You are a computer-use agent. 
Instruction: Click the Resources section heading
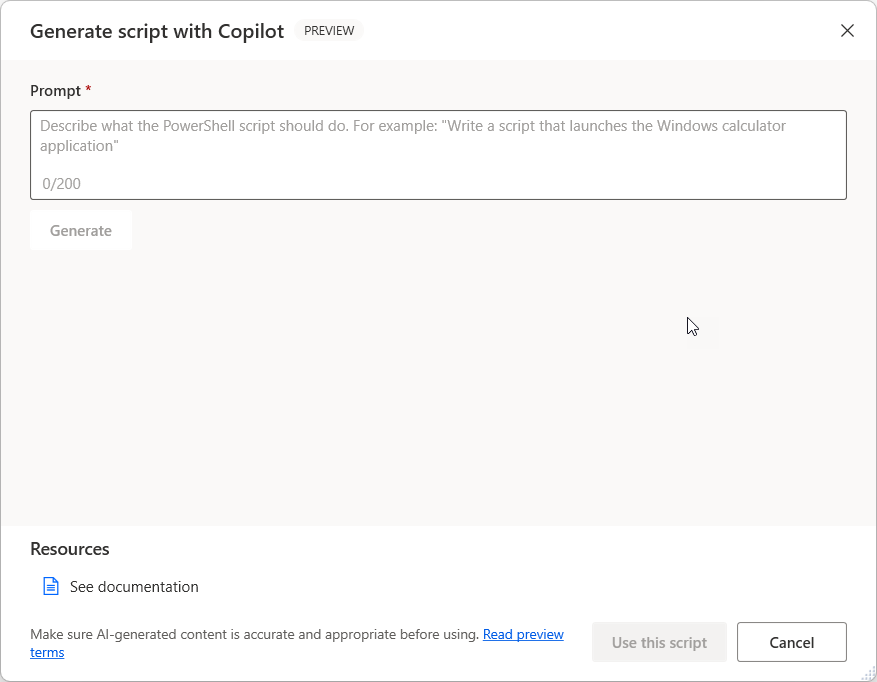click(x=70, y=549)
